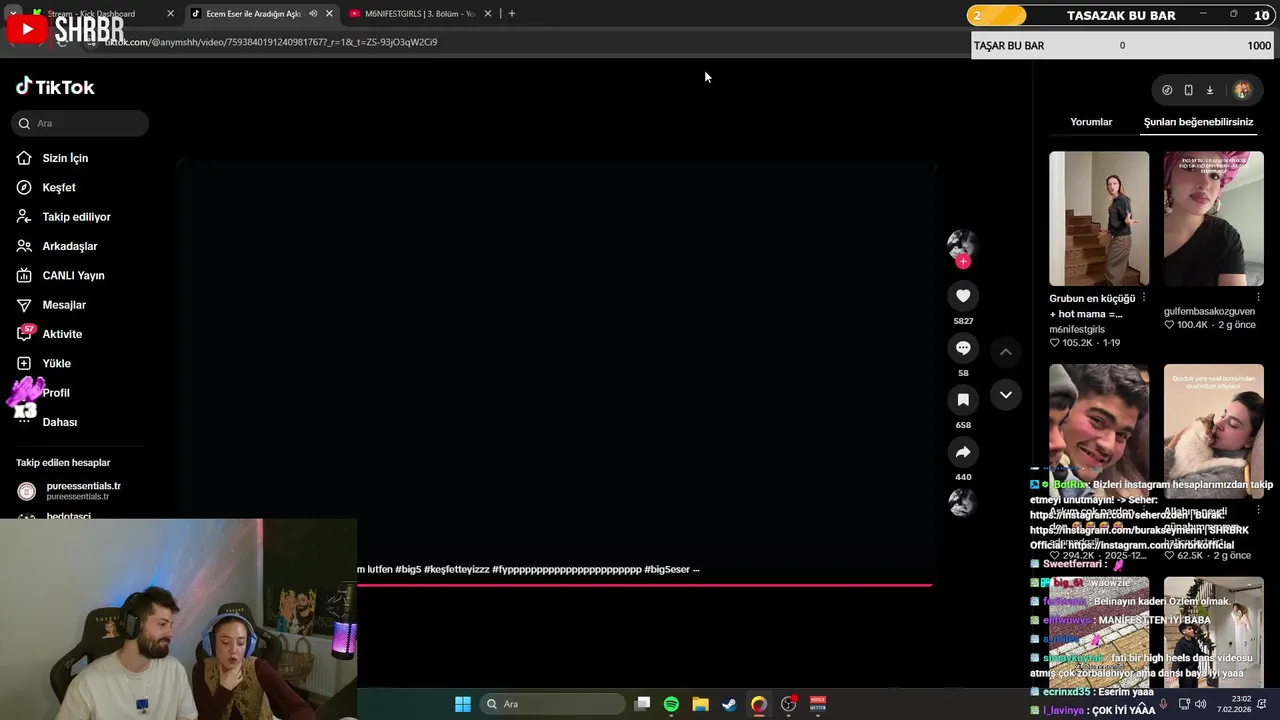Click m6nifestgirls username link

pyautogui.click(x=1077, y=329)
